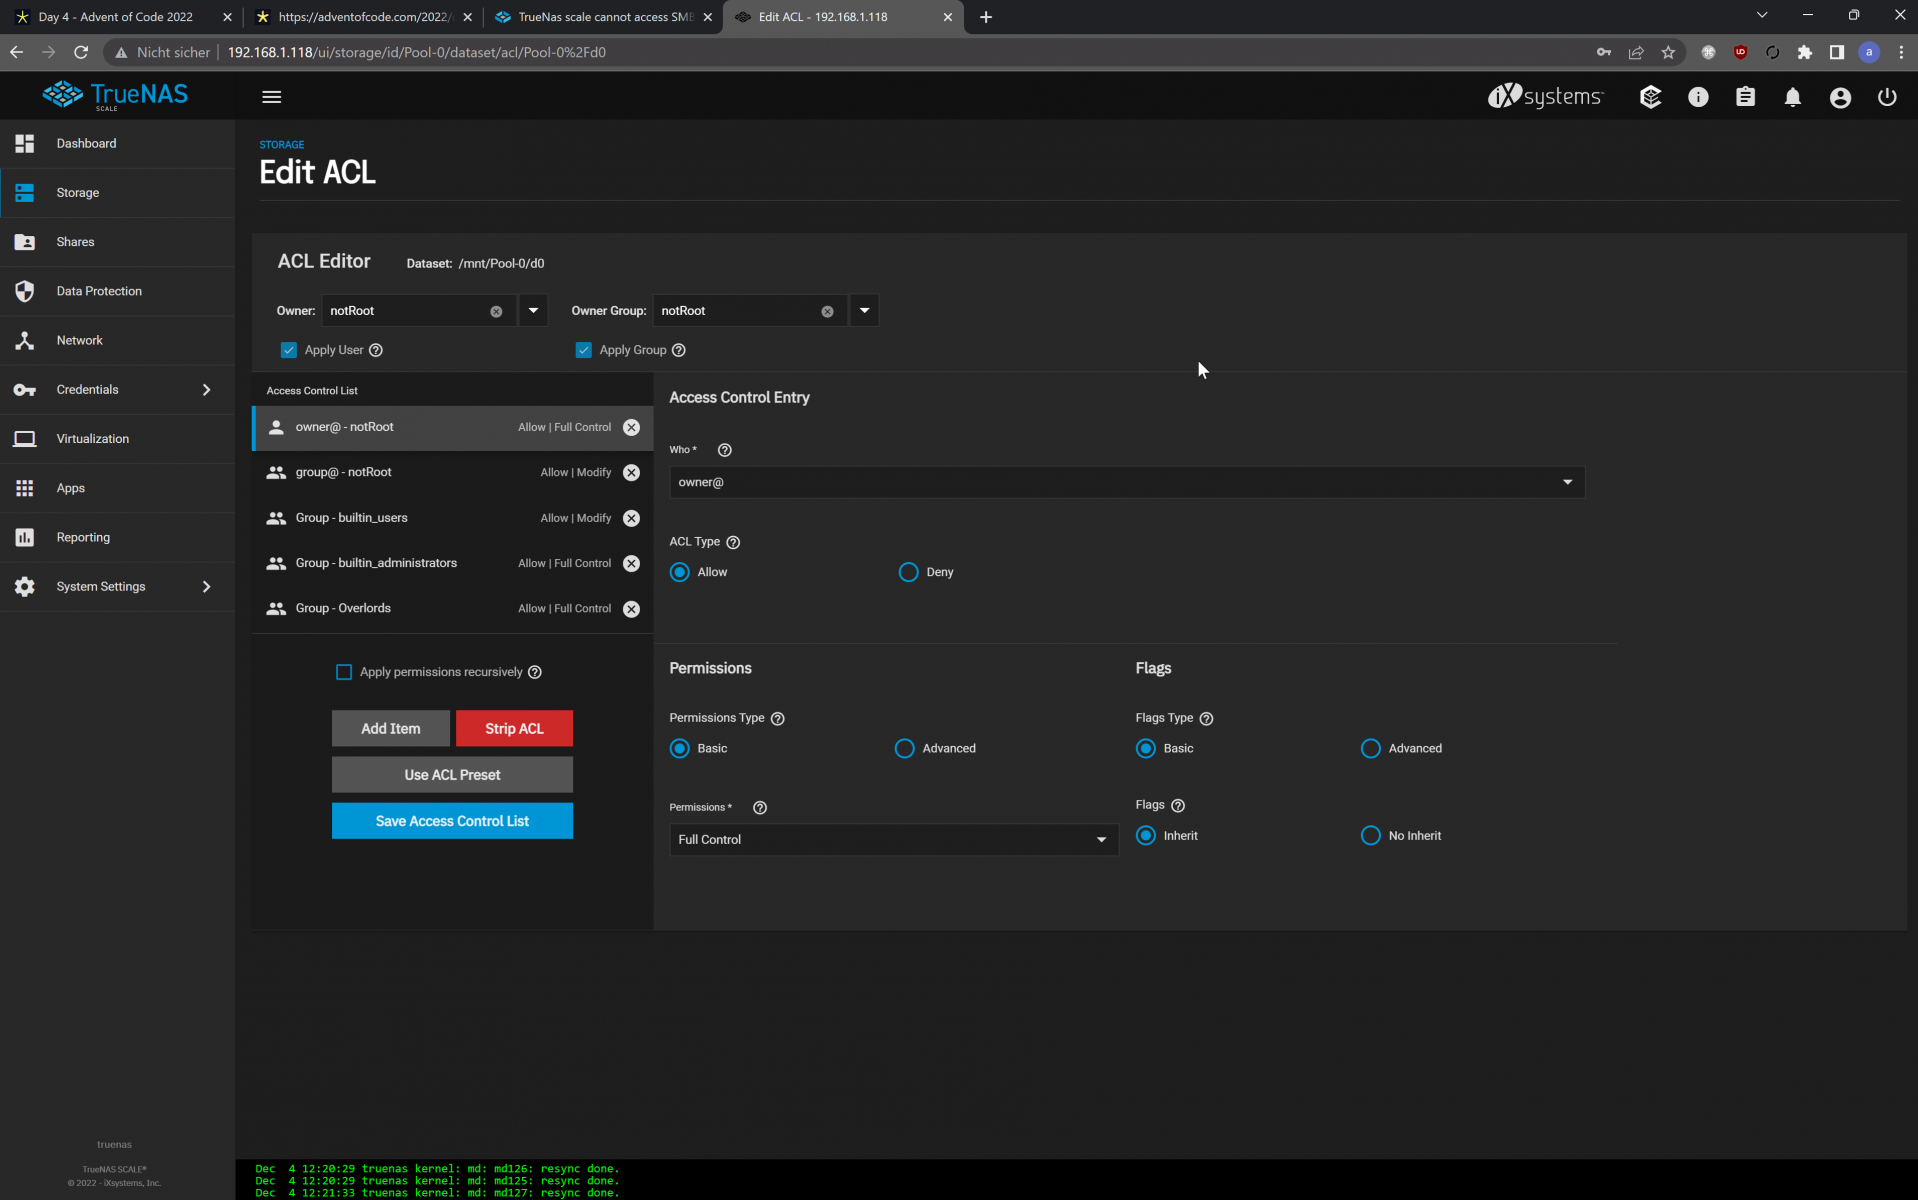
Task: Click the red Strip ACL button
Action: tap(514, 729)
